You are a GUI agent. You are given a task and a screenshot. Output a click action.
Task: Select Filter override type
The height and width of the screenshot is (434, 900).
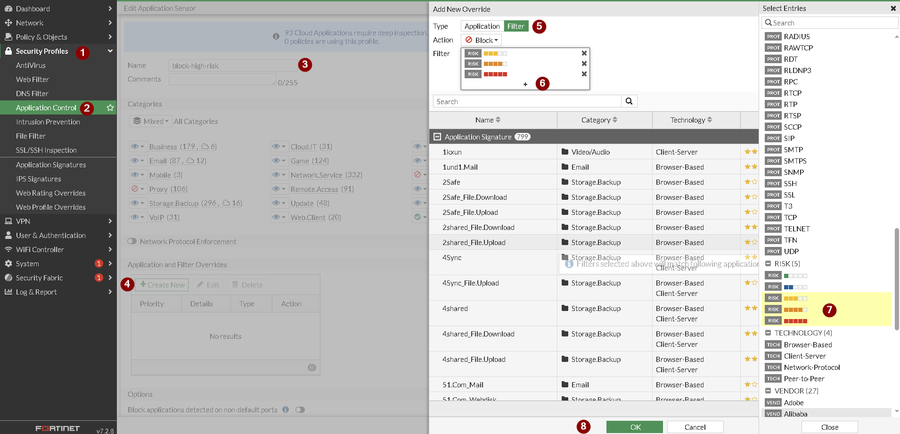tap(516, 26)
